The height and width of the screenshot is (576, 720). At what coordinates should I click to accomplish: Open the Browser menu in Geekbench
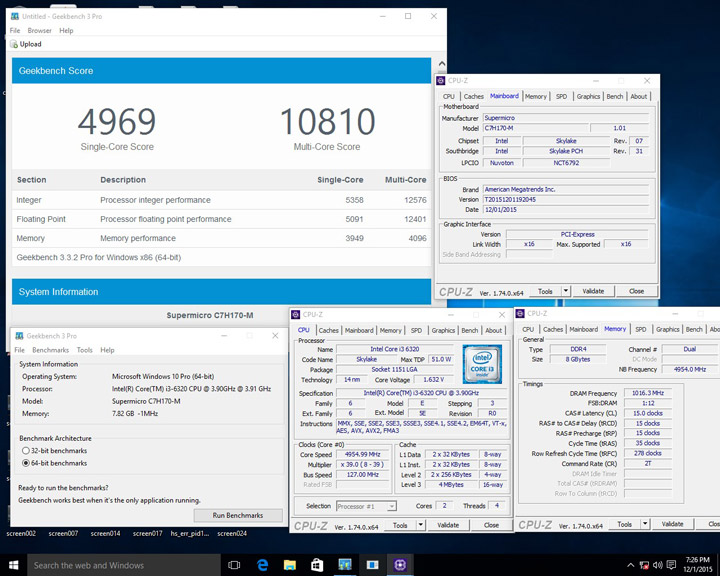pyautogui.click(x=39, y=31)
